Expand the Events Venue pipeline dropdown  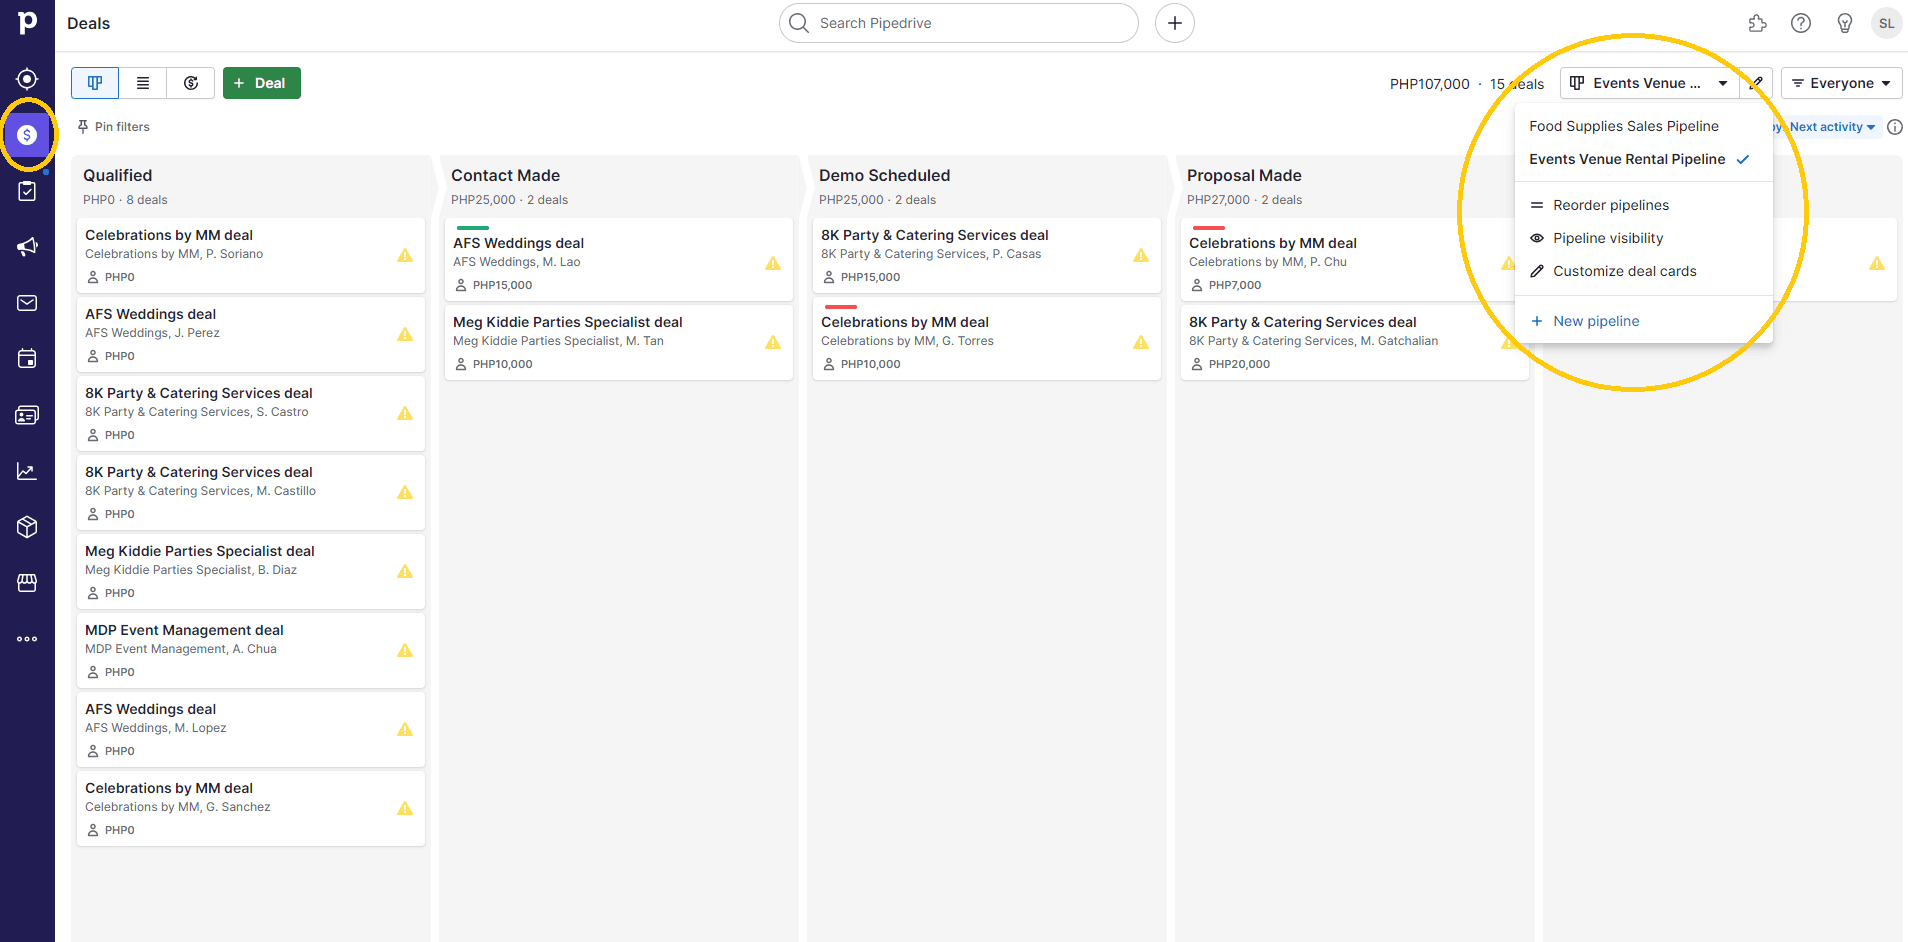pyautogui.click(x=1649, y=83)
